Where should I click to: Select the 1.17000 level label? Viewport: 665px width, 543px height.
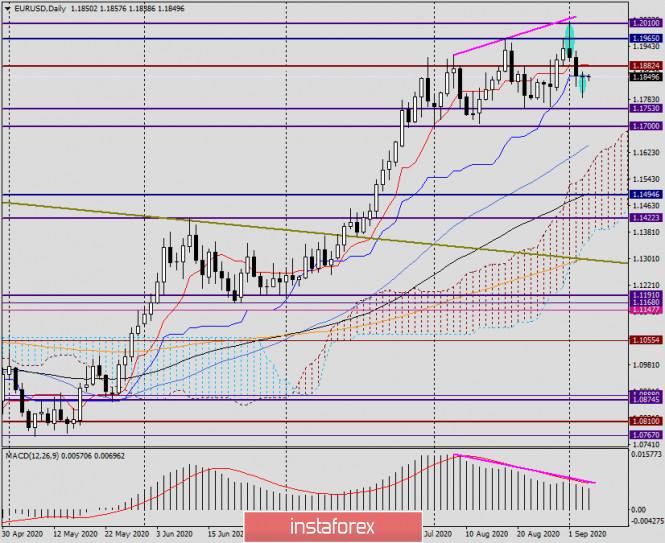tap(645, 126)
